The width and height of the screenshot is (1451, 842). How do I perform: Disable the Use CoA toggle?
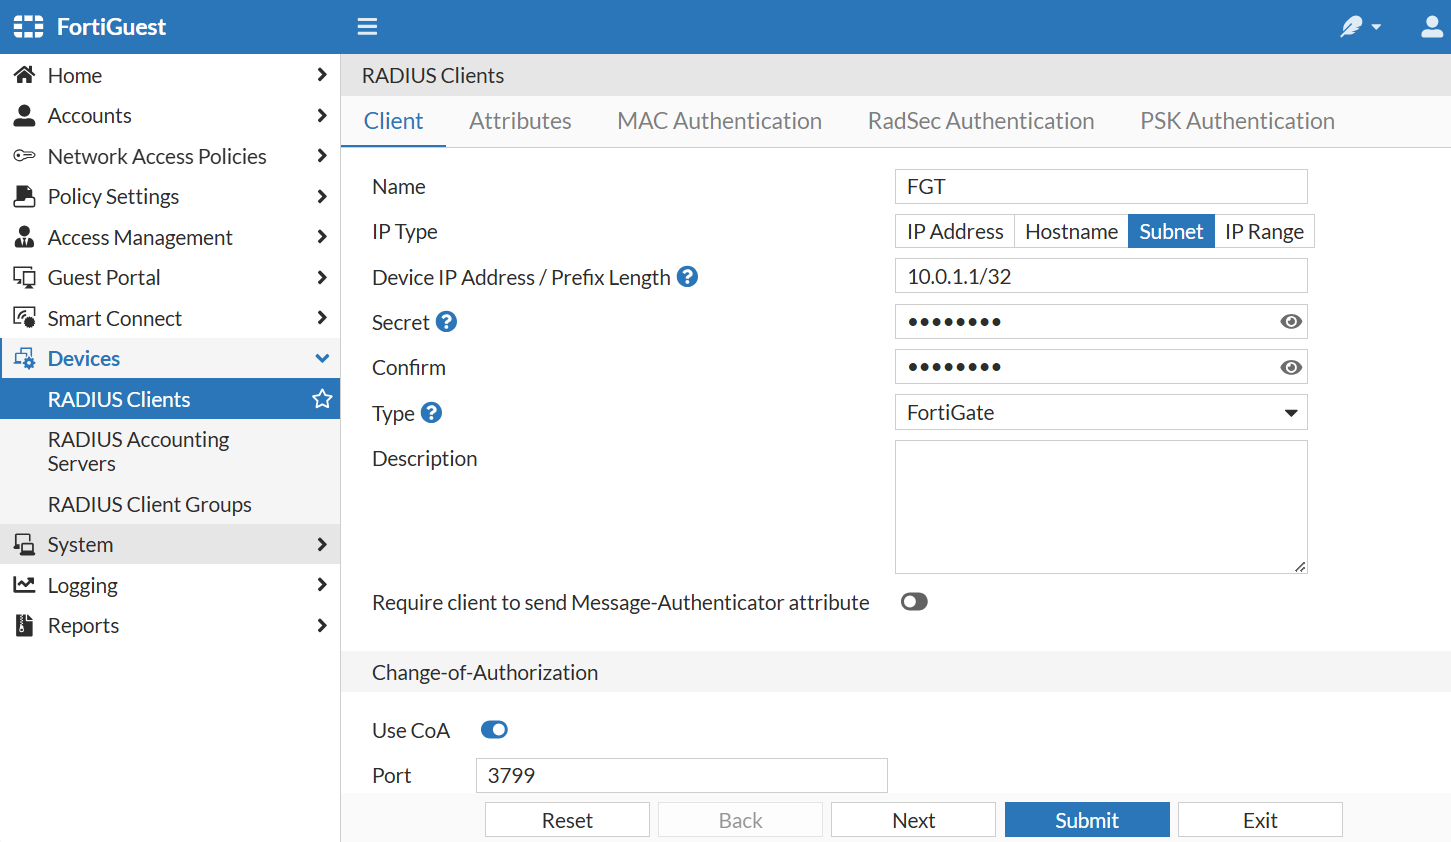[493, 730]
